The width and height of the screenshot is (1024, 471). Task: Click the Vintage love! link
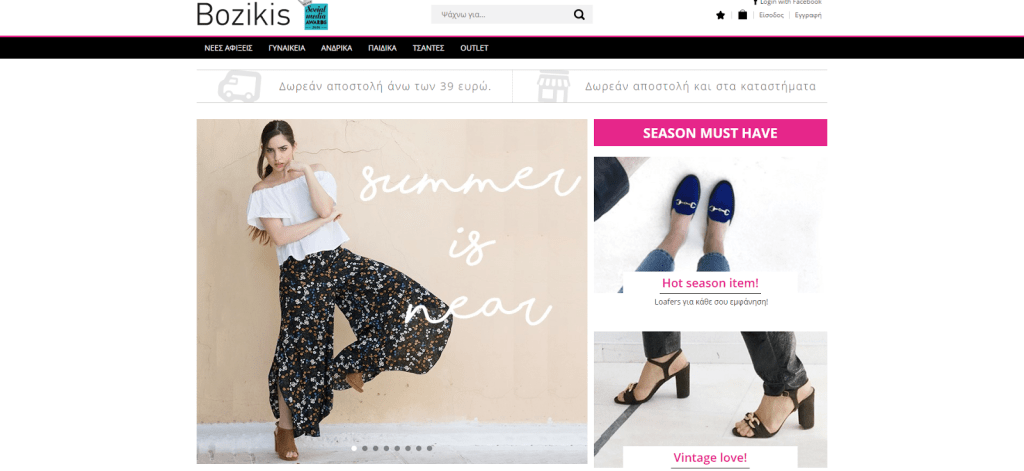pyautogui.click(x=709, y=458)
